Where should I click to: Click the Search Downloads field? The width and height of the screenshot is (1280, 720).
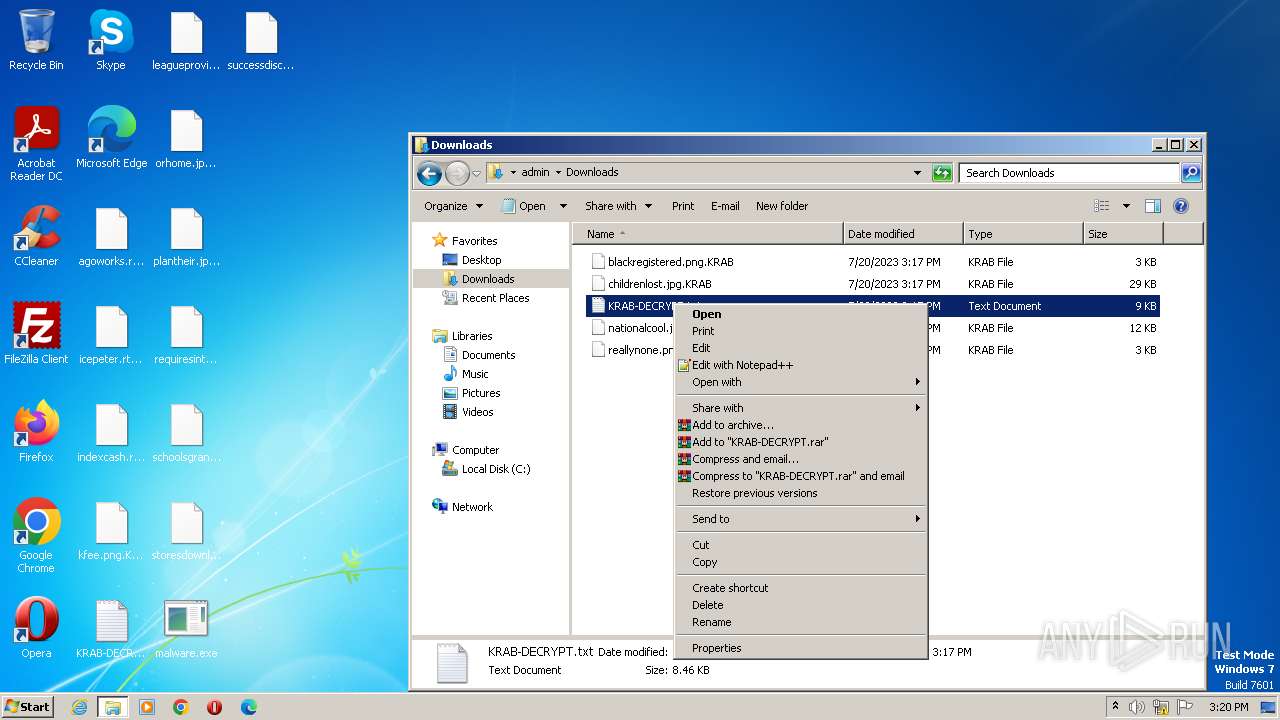coord(1069,173)
